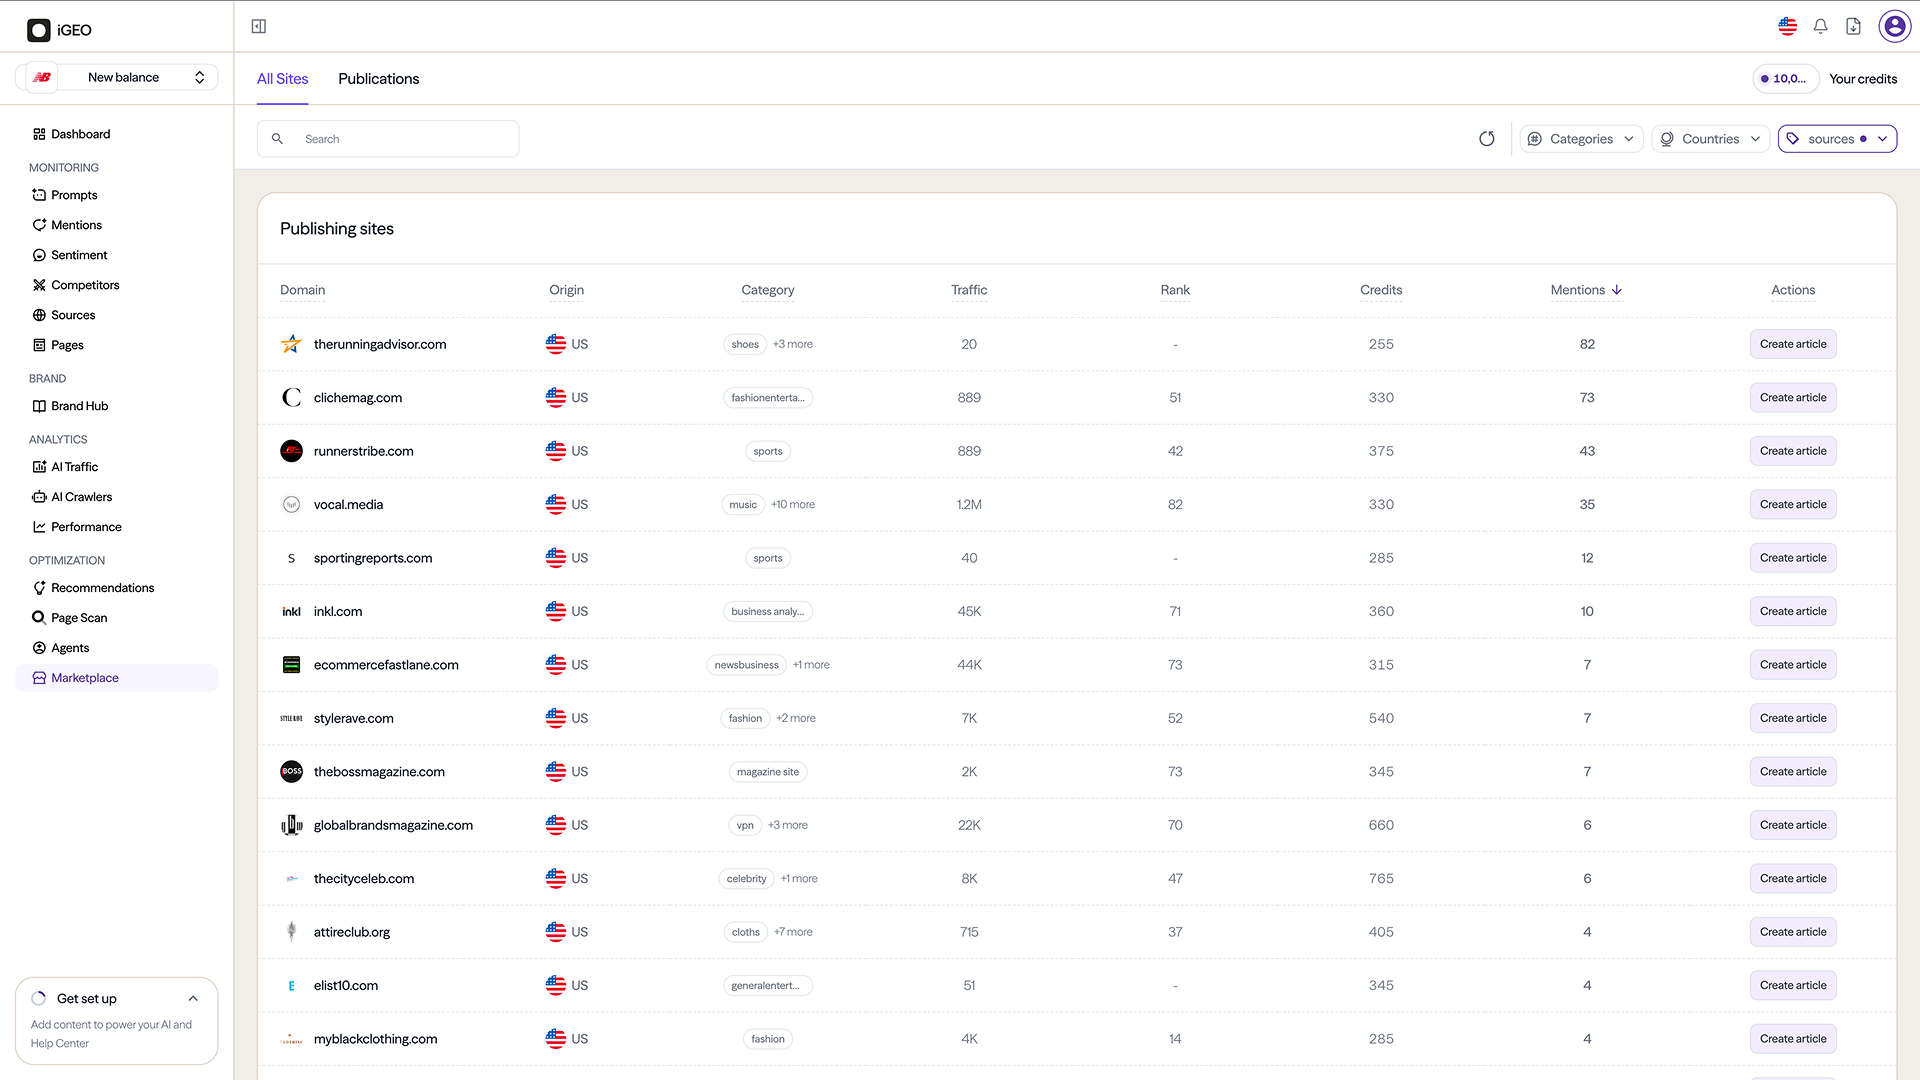
Task: Open the Categories filter dropdown
Action: click(1581, 139)
